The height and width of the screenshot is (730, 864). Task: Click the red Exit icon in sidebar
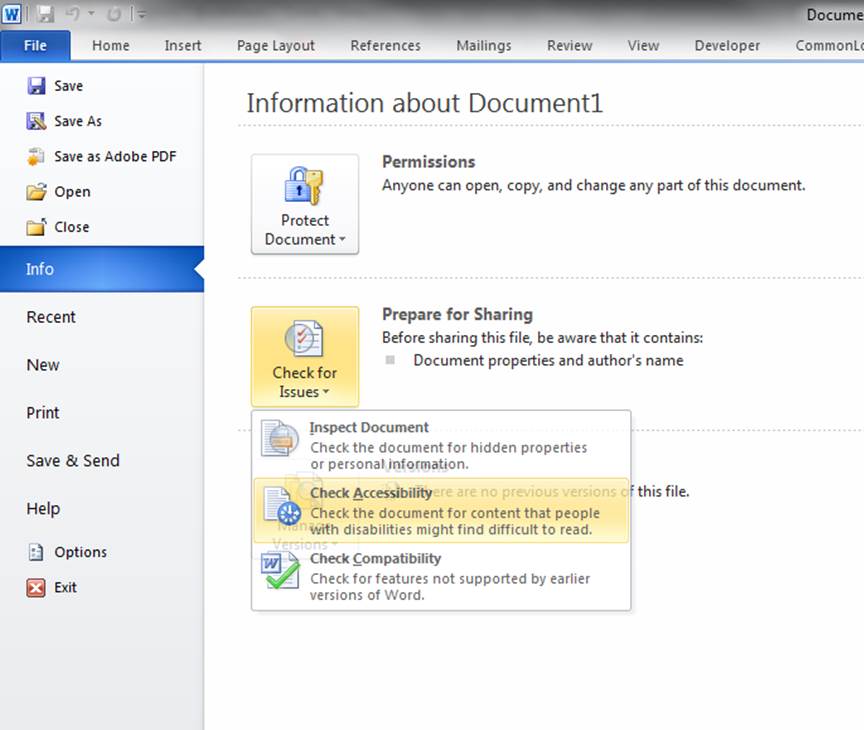tap(36, 588)
